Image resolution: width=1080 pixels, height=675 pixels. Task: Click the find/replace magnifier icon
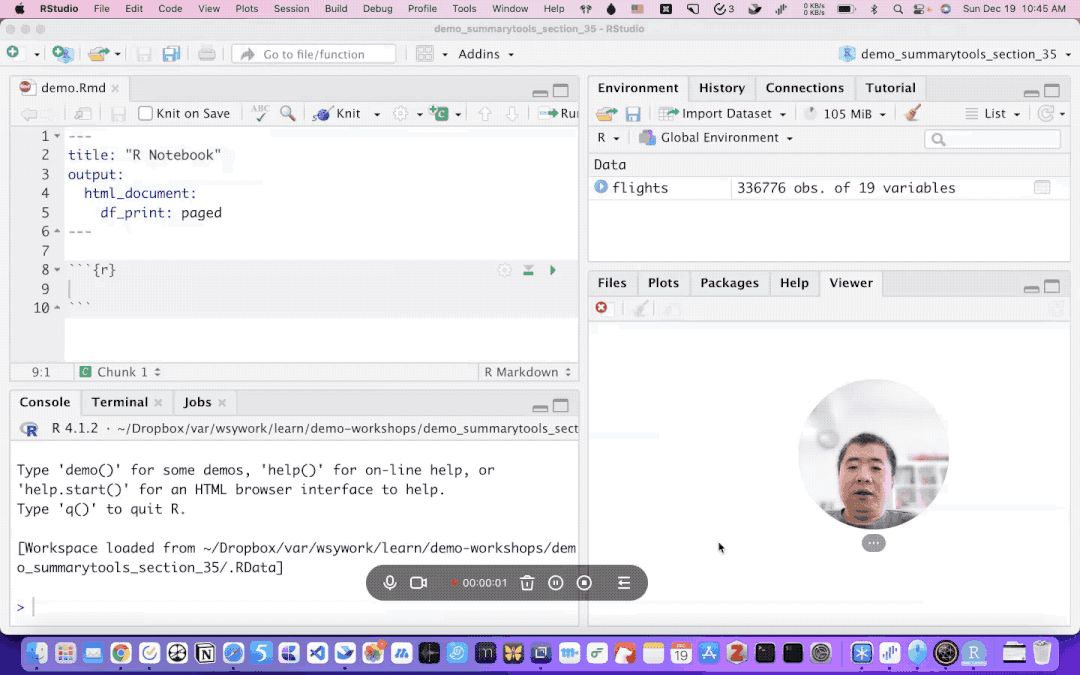(x=288, y=113)
